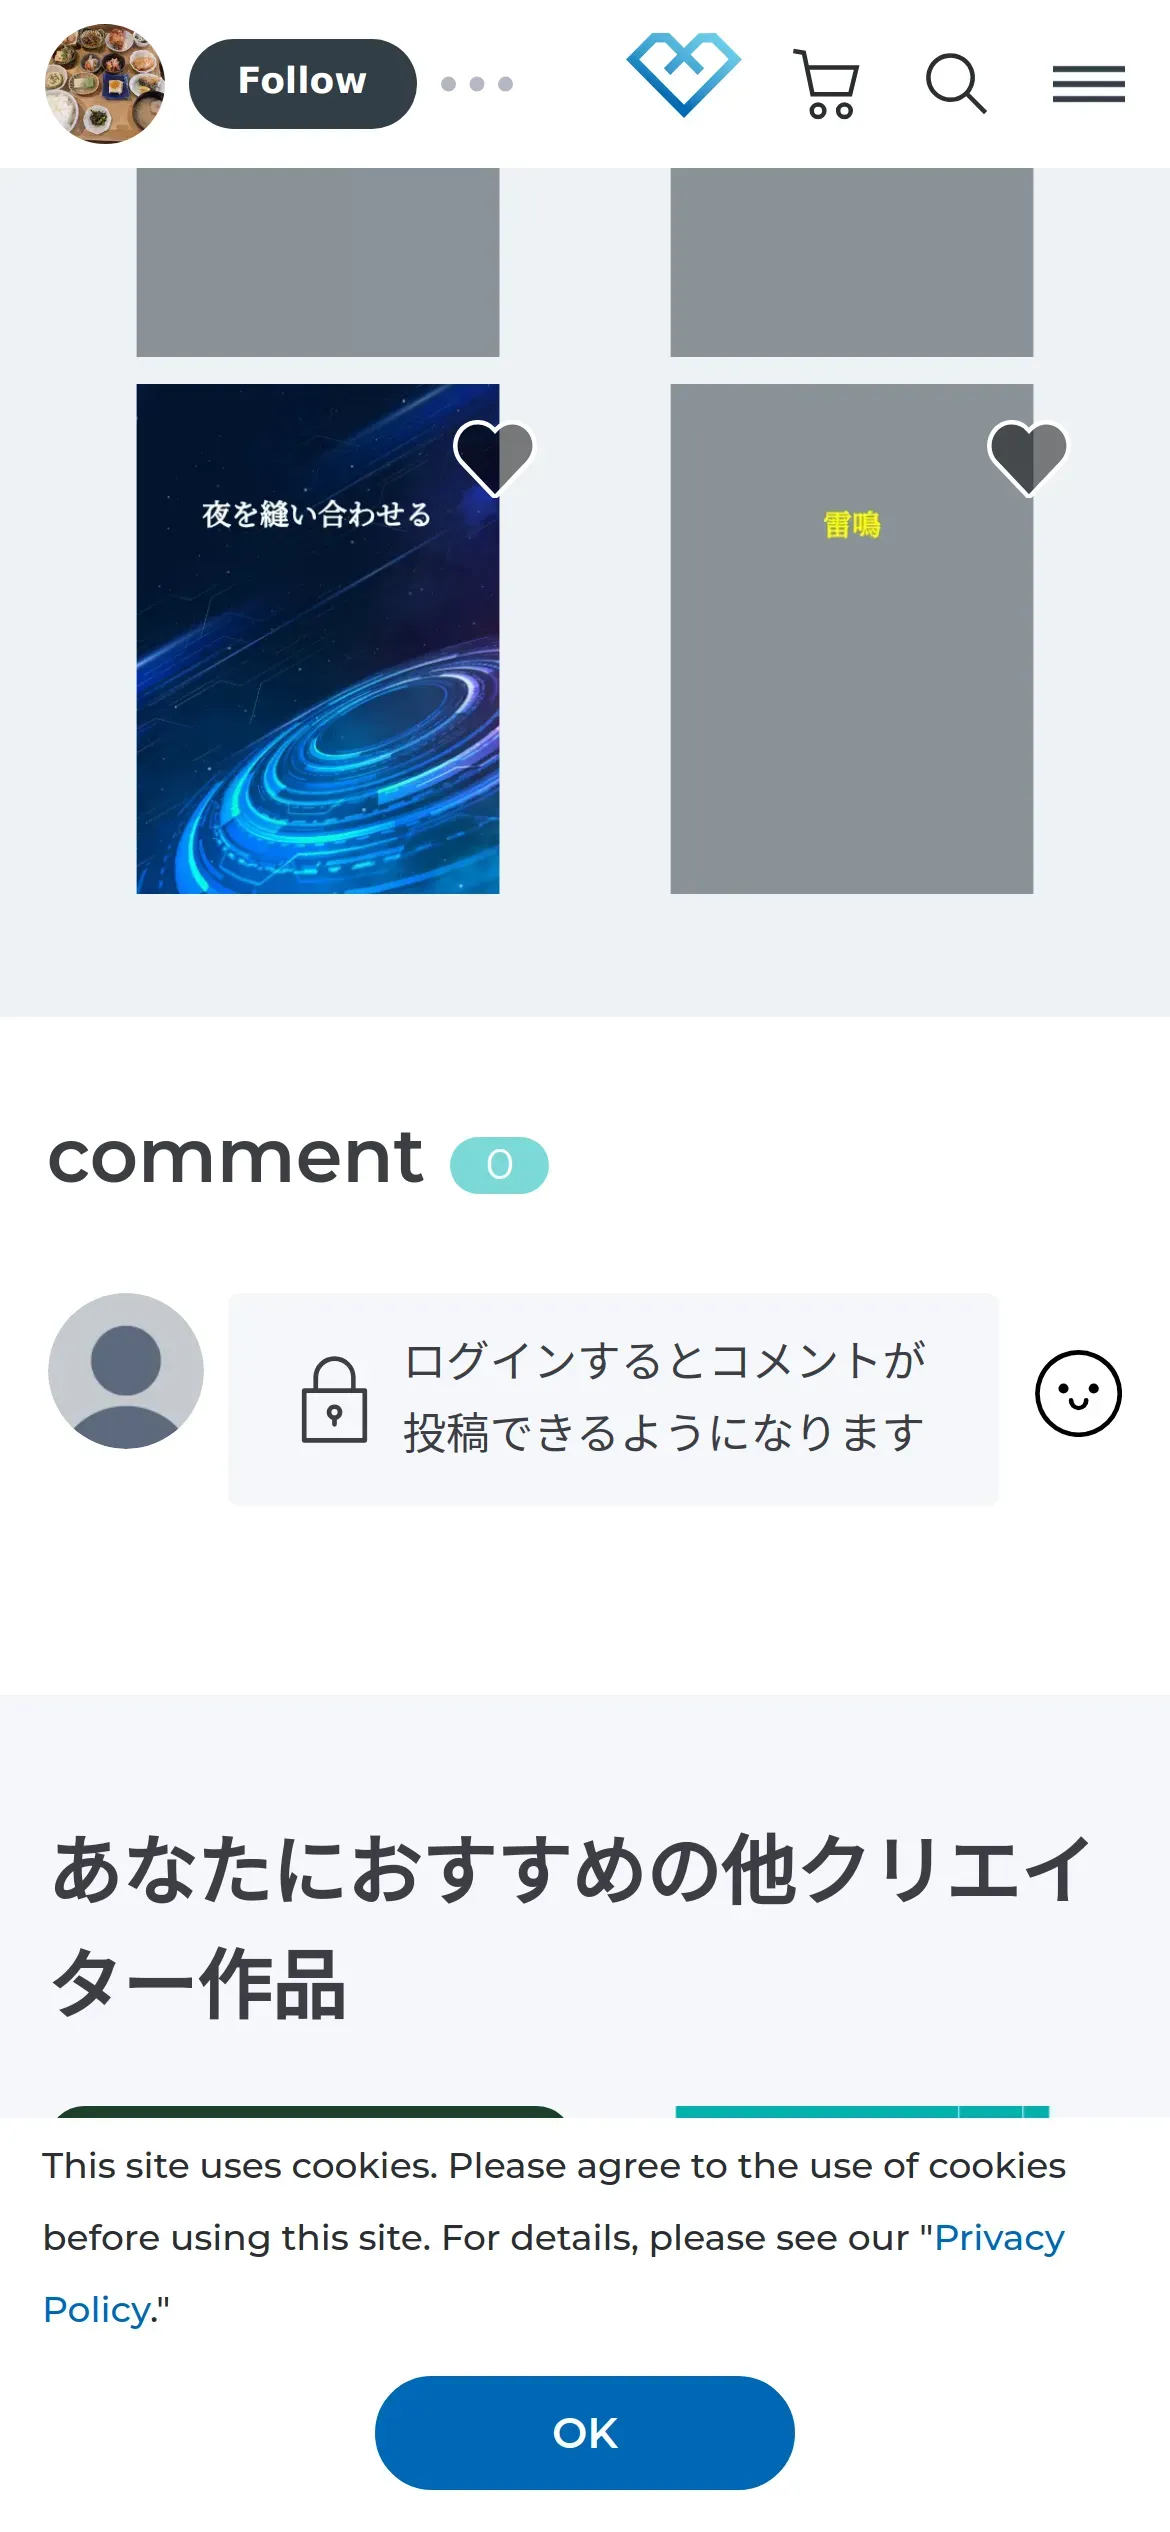
Task: Accept cookies with the OK button
Action: coord(585,2433)
